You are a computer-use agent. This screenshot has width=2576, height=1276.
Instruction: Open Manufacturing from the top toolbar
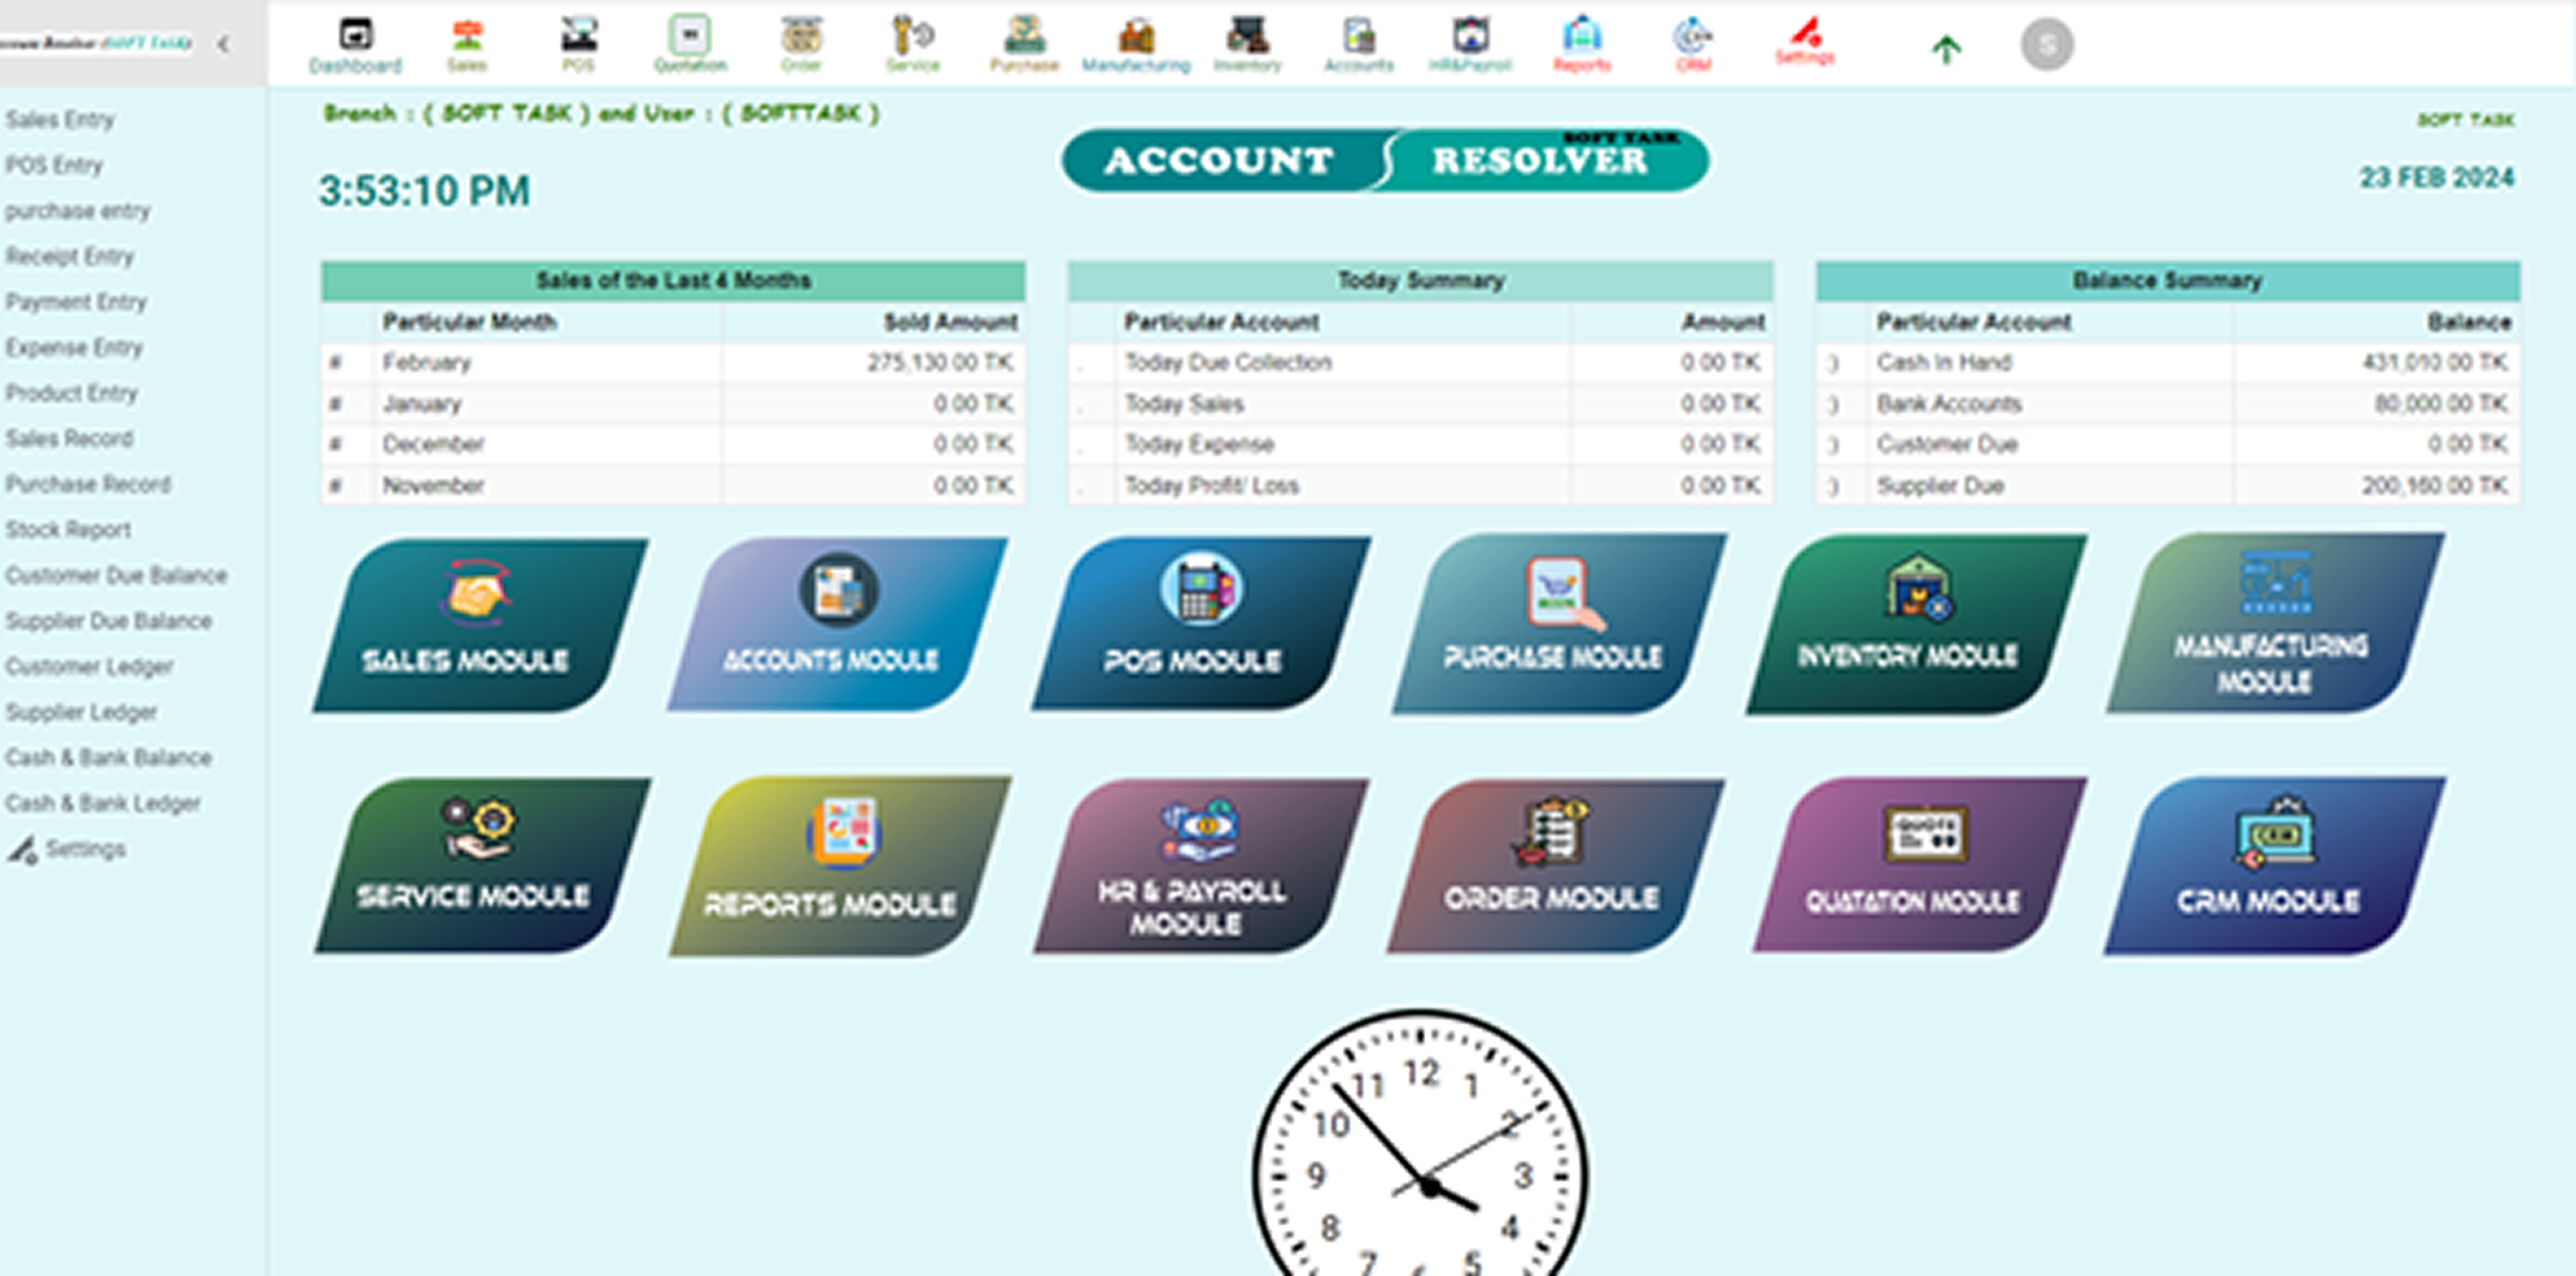1136,45
